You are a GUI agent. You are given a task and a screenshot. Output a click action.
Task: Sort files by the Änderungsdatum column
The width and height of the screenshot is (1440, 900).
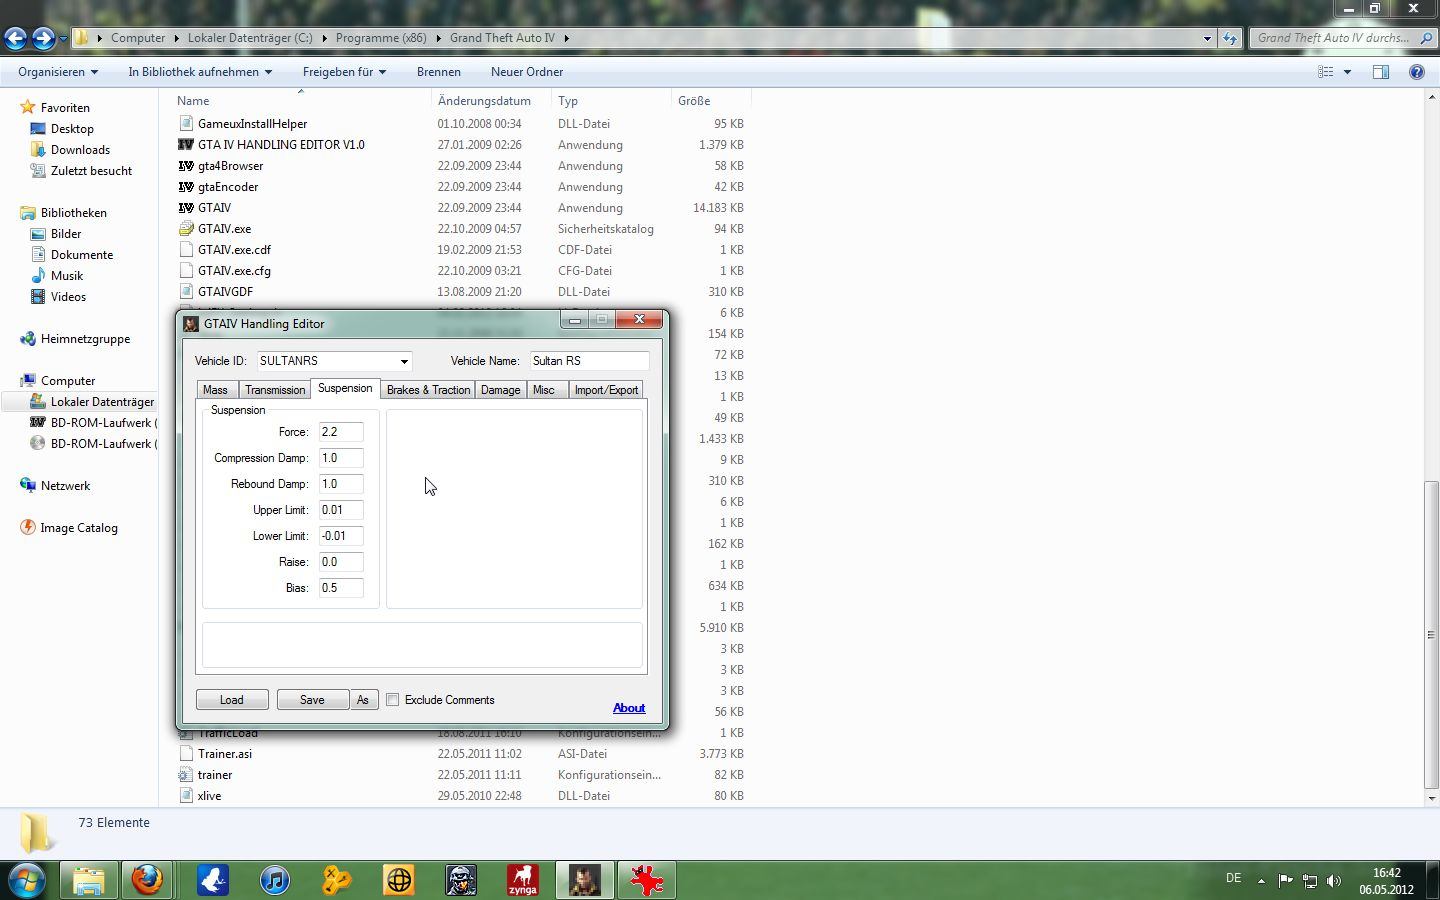click(484, 101)
